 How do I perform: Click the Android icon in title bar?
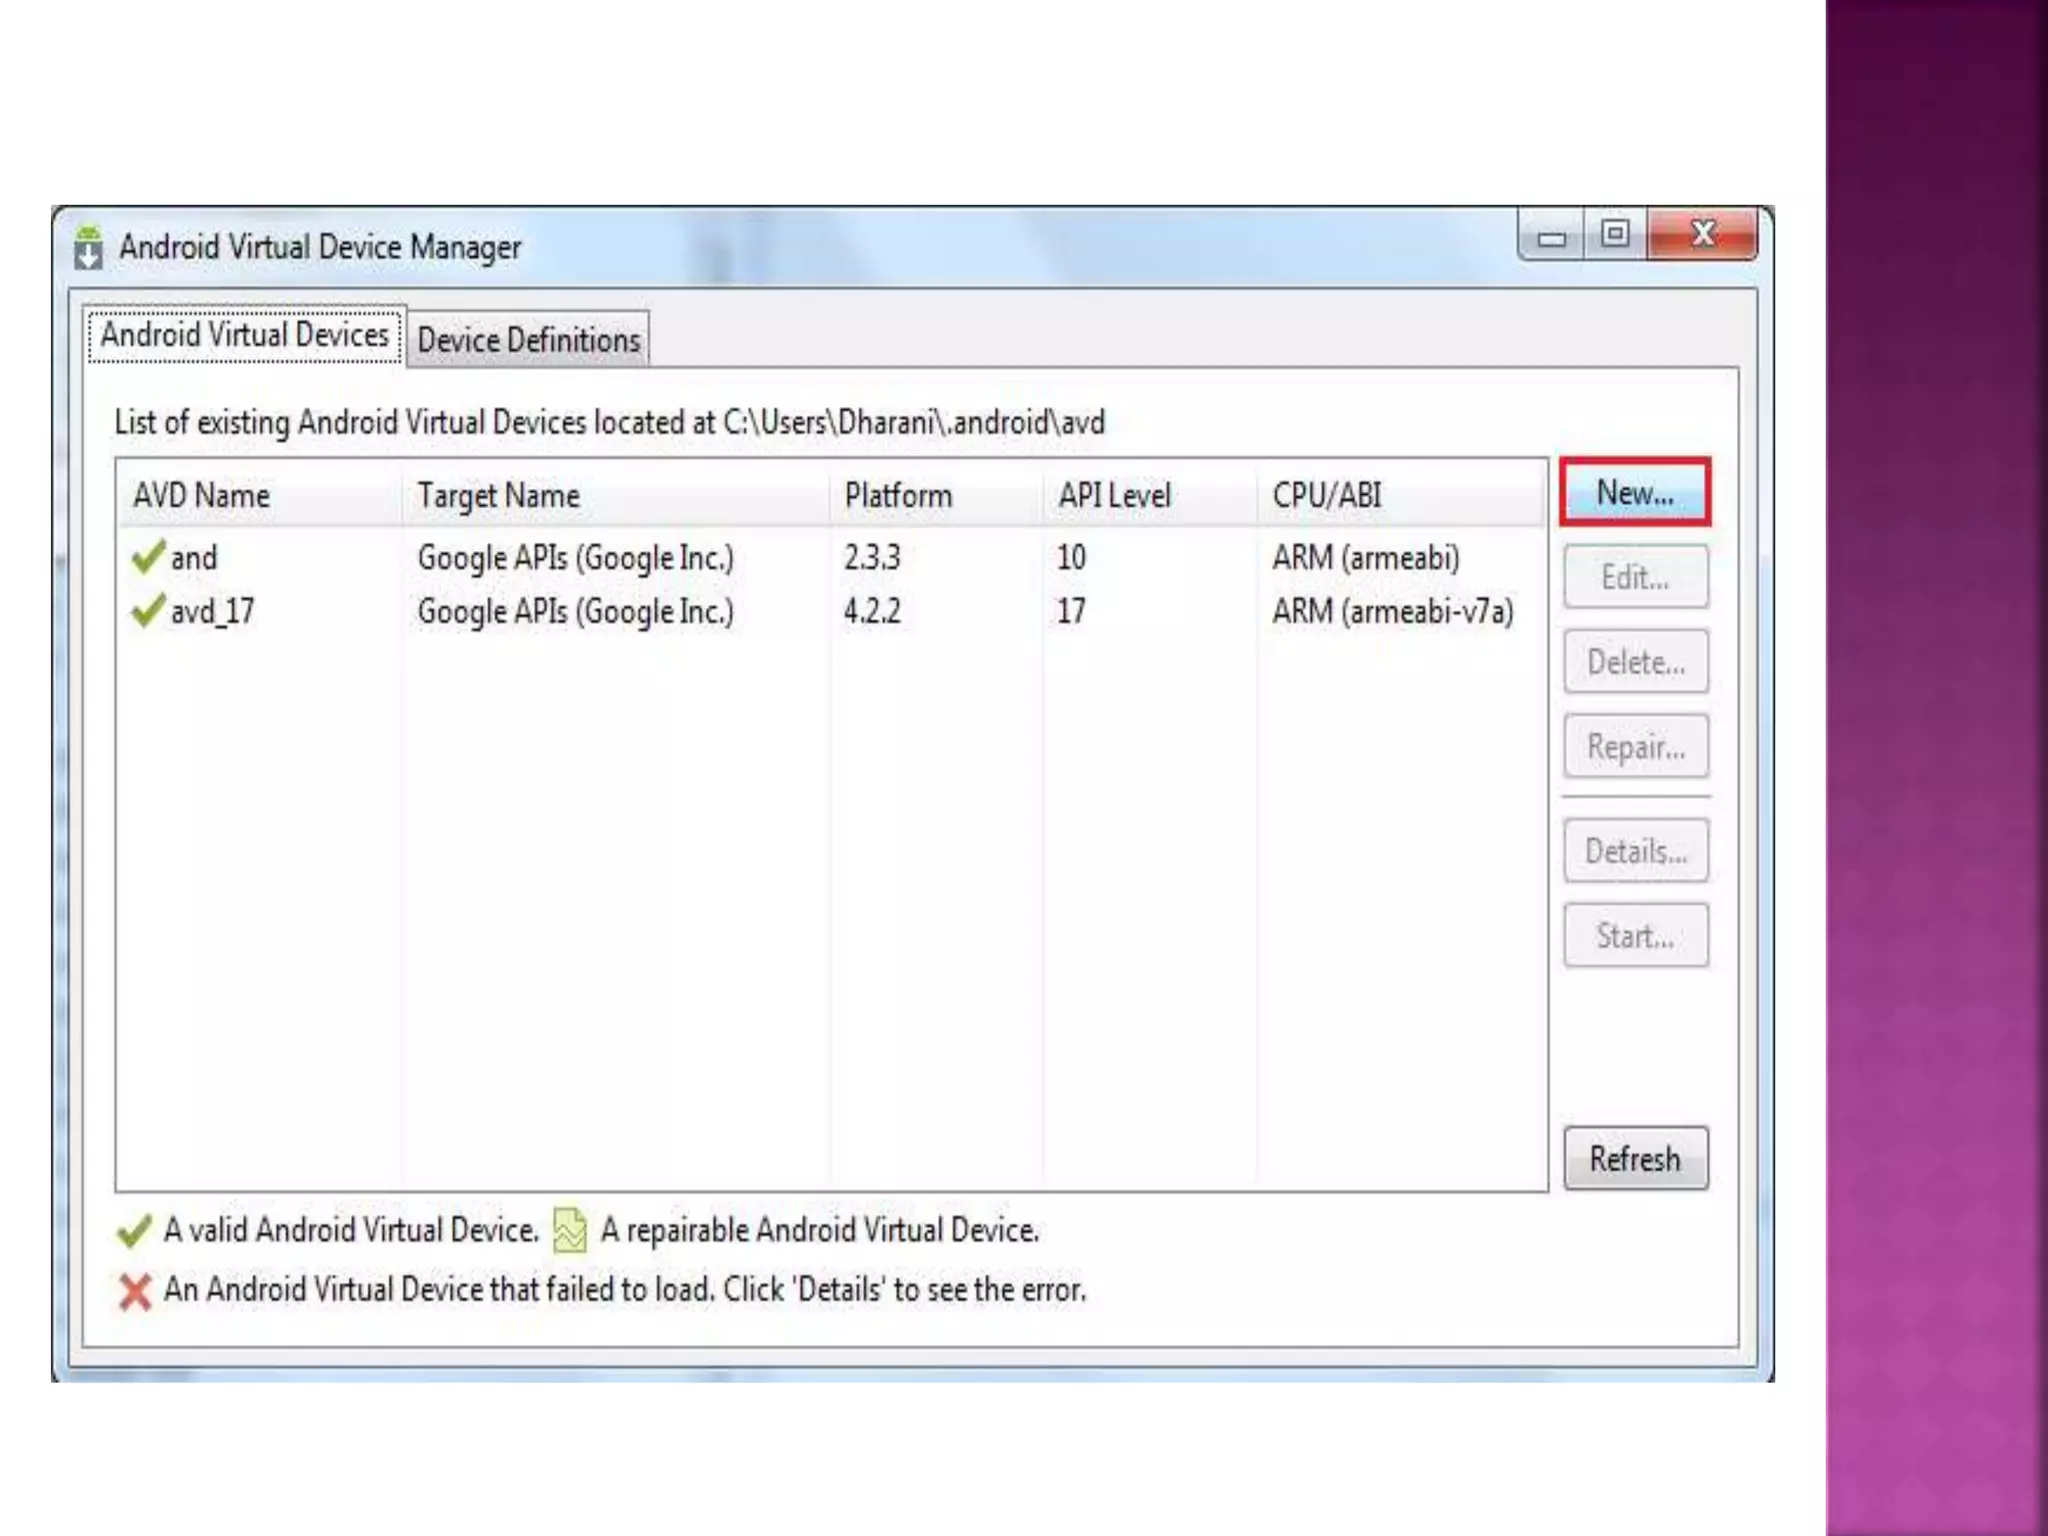[x=88, y=248]
